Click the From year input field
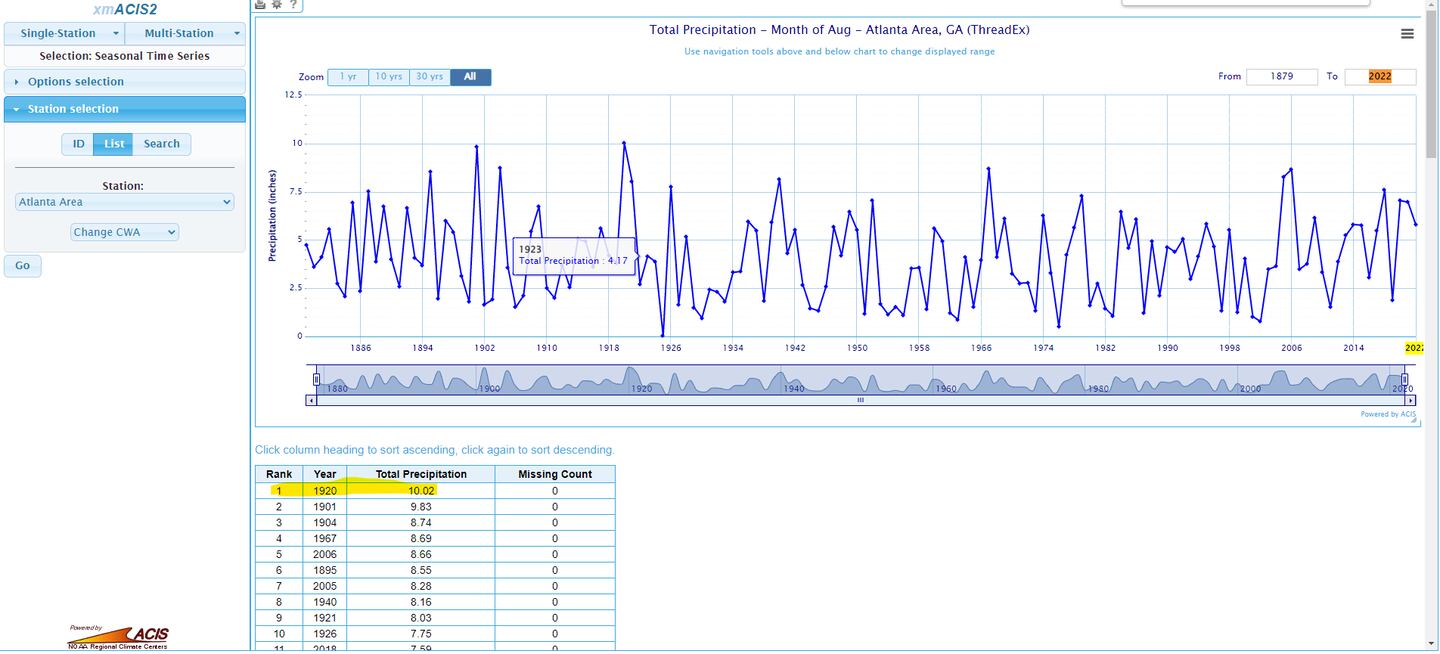 [1281, 76]
